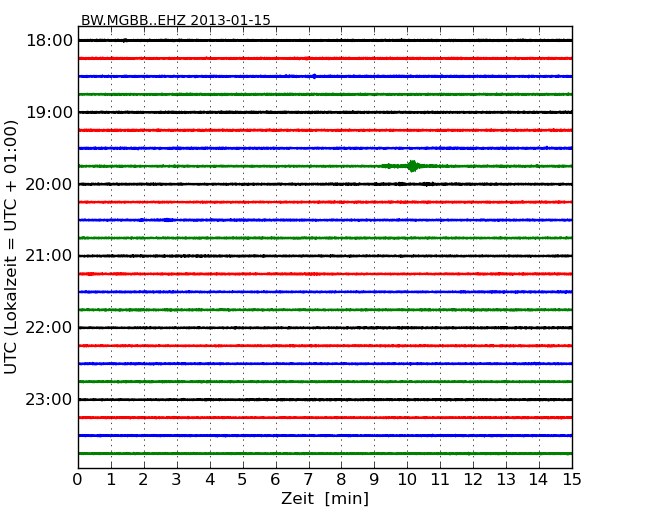650x520 pixels.
Task: Click the 22:00 y-axis tick label
Action: [49, 328]
